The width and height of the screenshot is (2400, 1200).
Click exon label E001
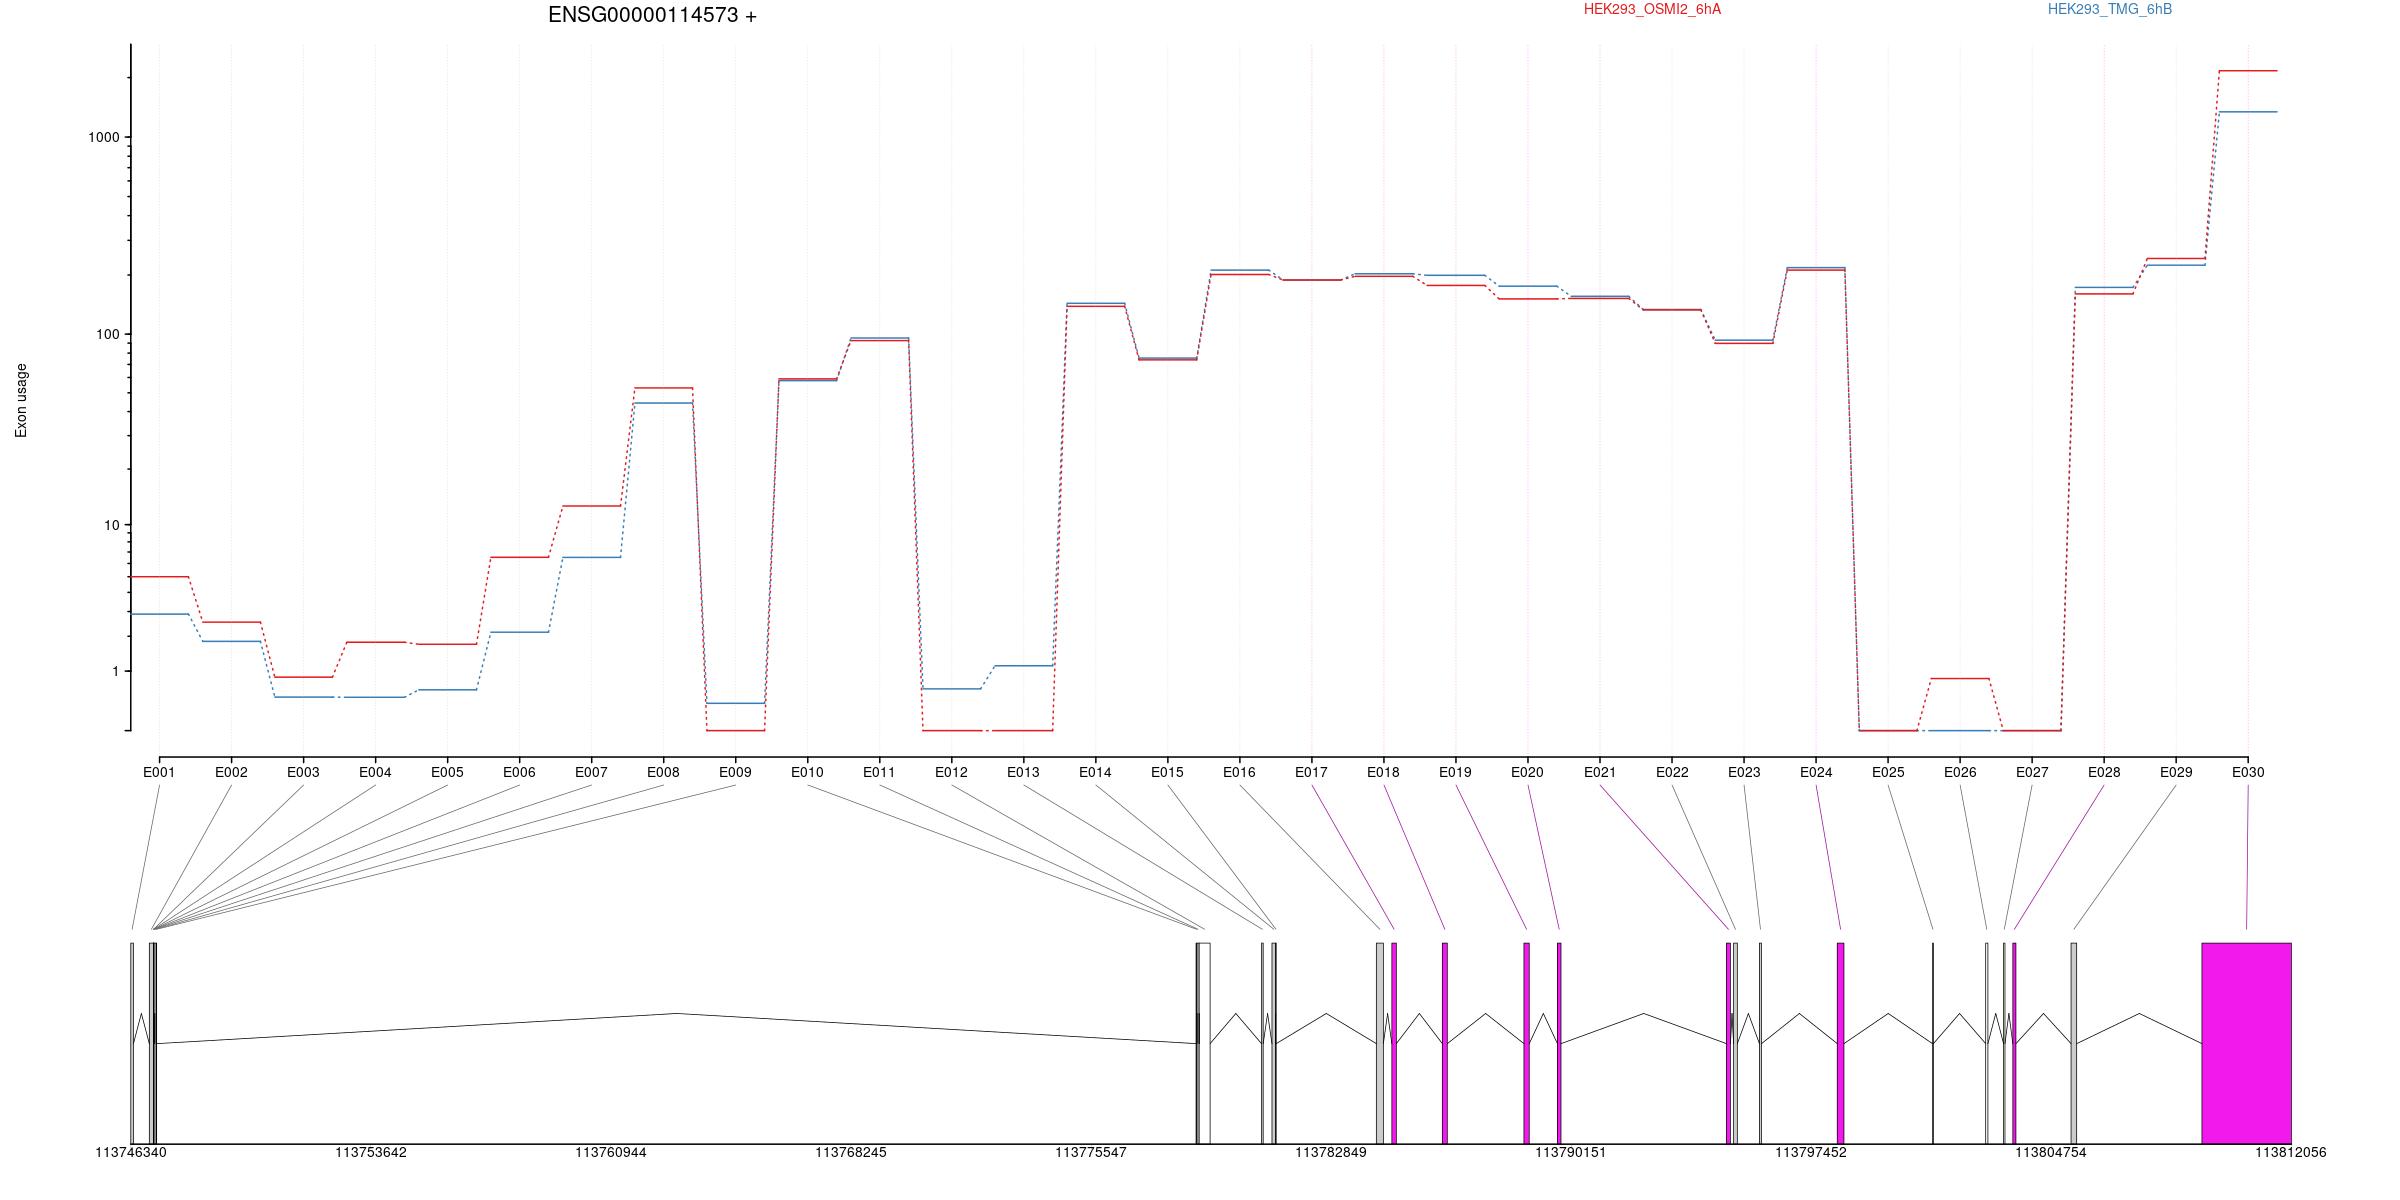click(x=159, y=772)
